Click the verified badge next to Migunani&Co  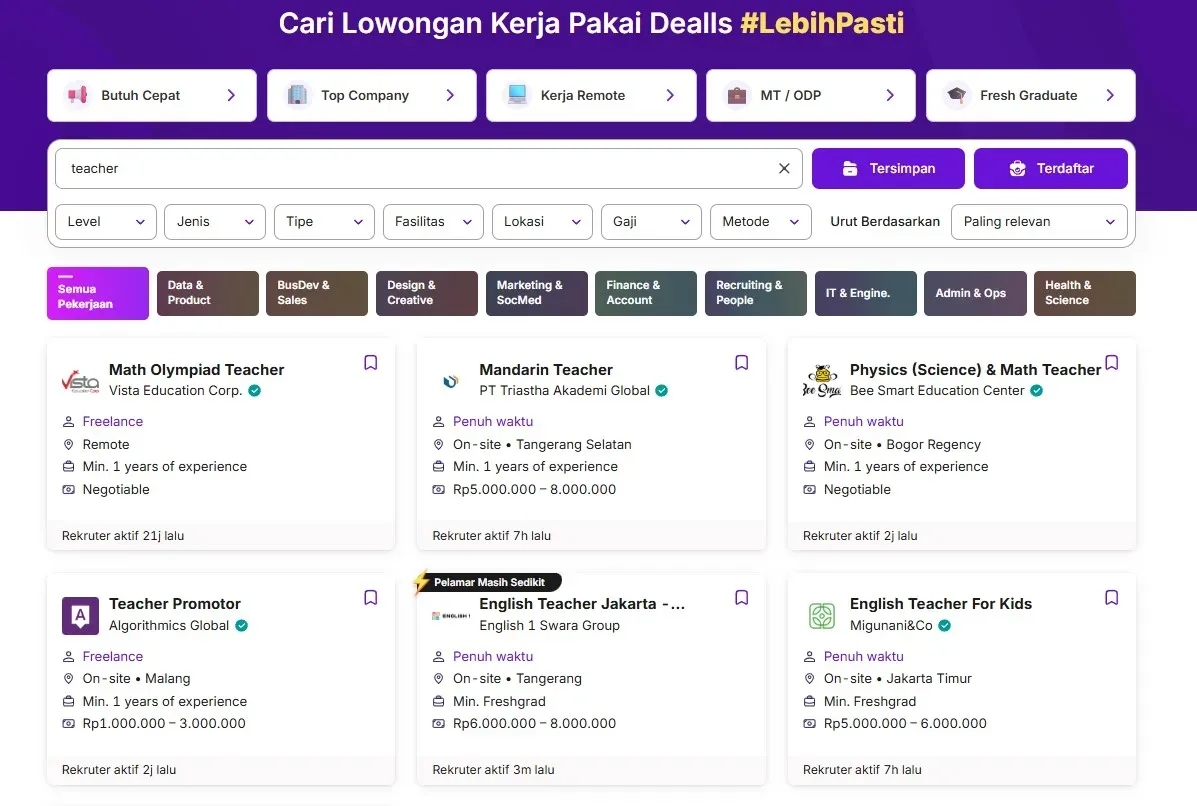coord(944,626)
